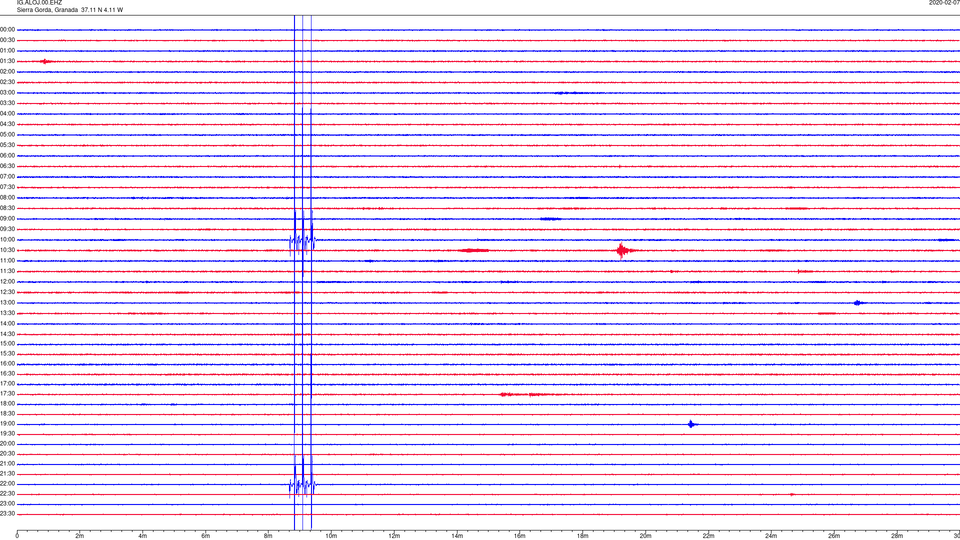
Task: Select the 08:00 time label
Action: [7, 197]
